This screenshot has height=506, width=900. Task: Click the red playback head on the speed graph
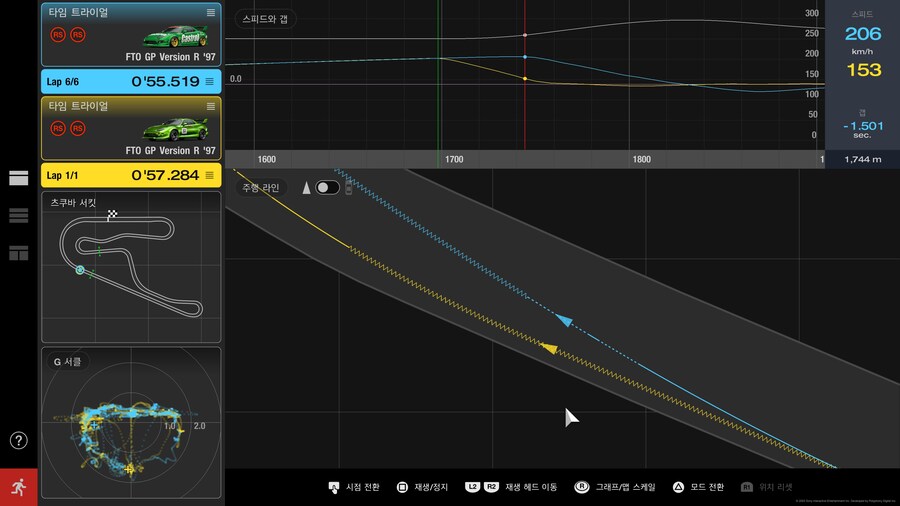(x=525, y=76)
